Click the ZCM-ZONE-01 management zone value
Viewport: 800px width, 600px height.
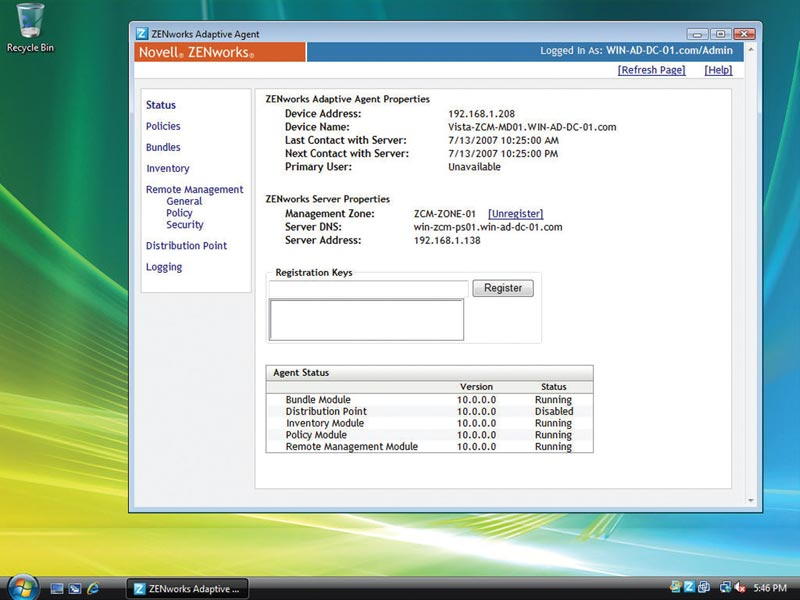pos(444,214)
